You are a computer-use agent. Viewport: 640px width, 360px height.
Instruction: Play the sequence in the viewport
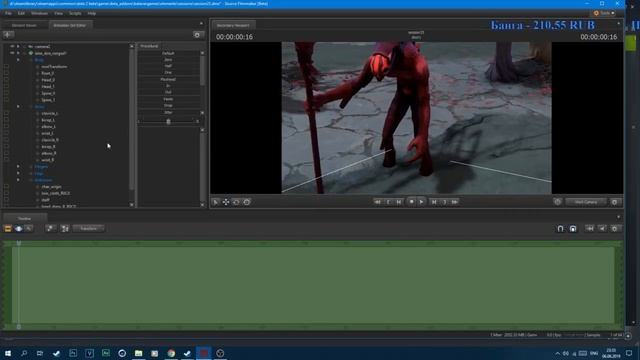point(422,202)
